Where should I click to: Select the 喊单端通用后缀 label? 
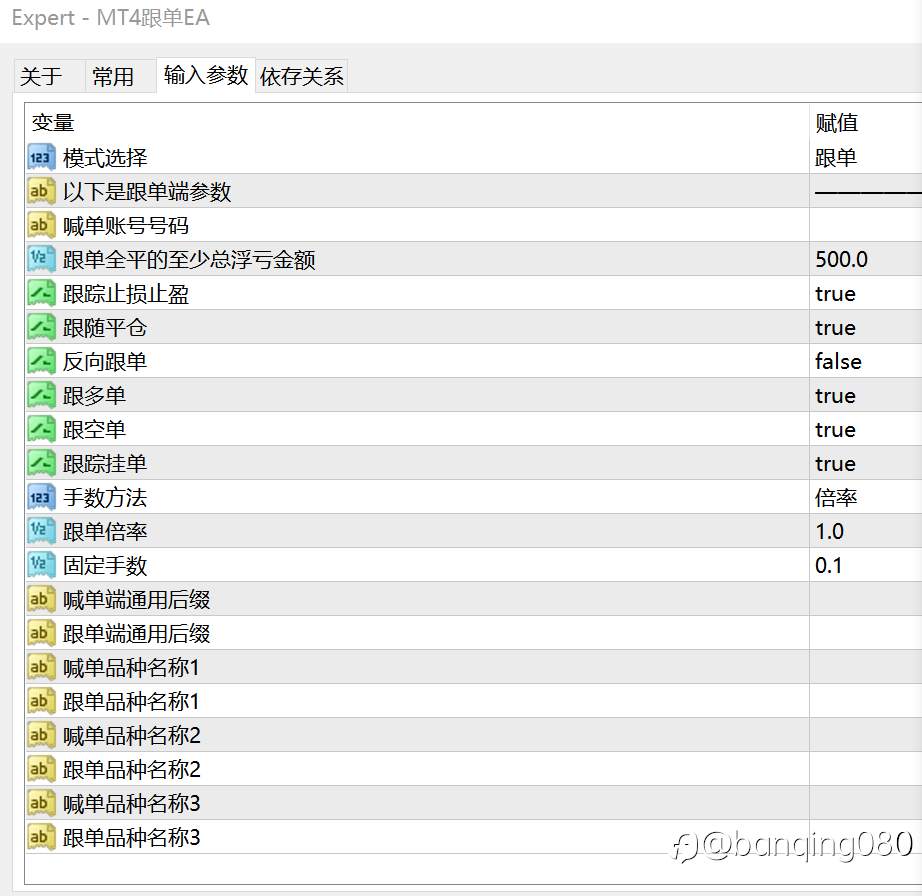click(136, 599)
